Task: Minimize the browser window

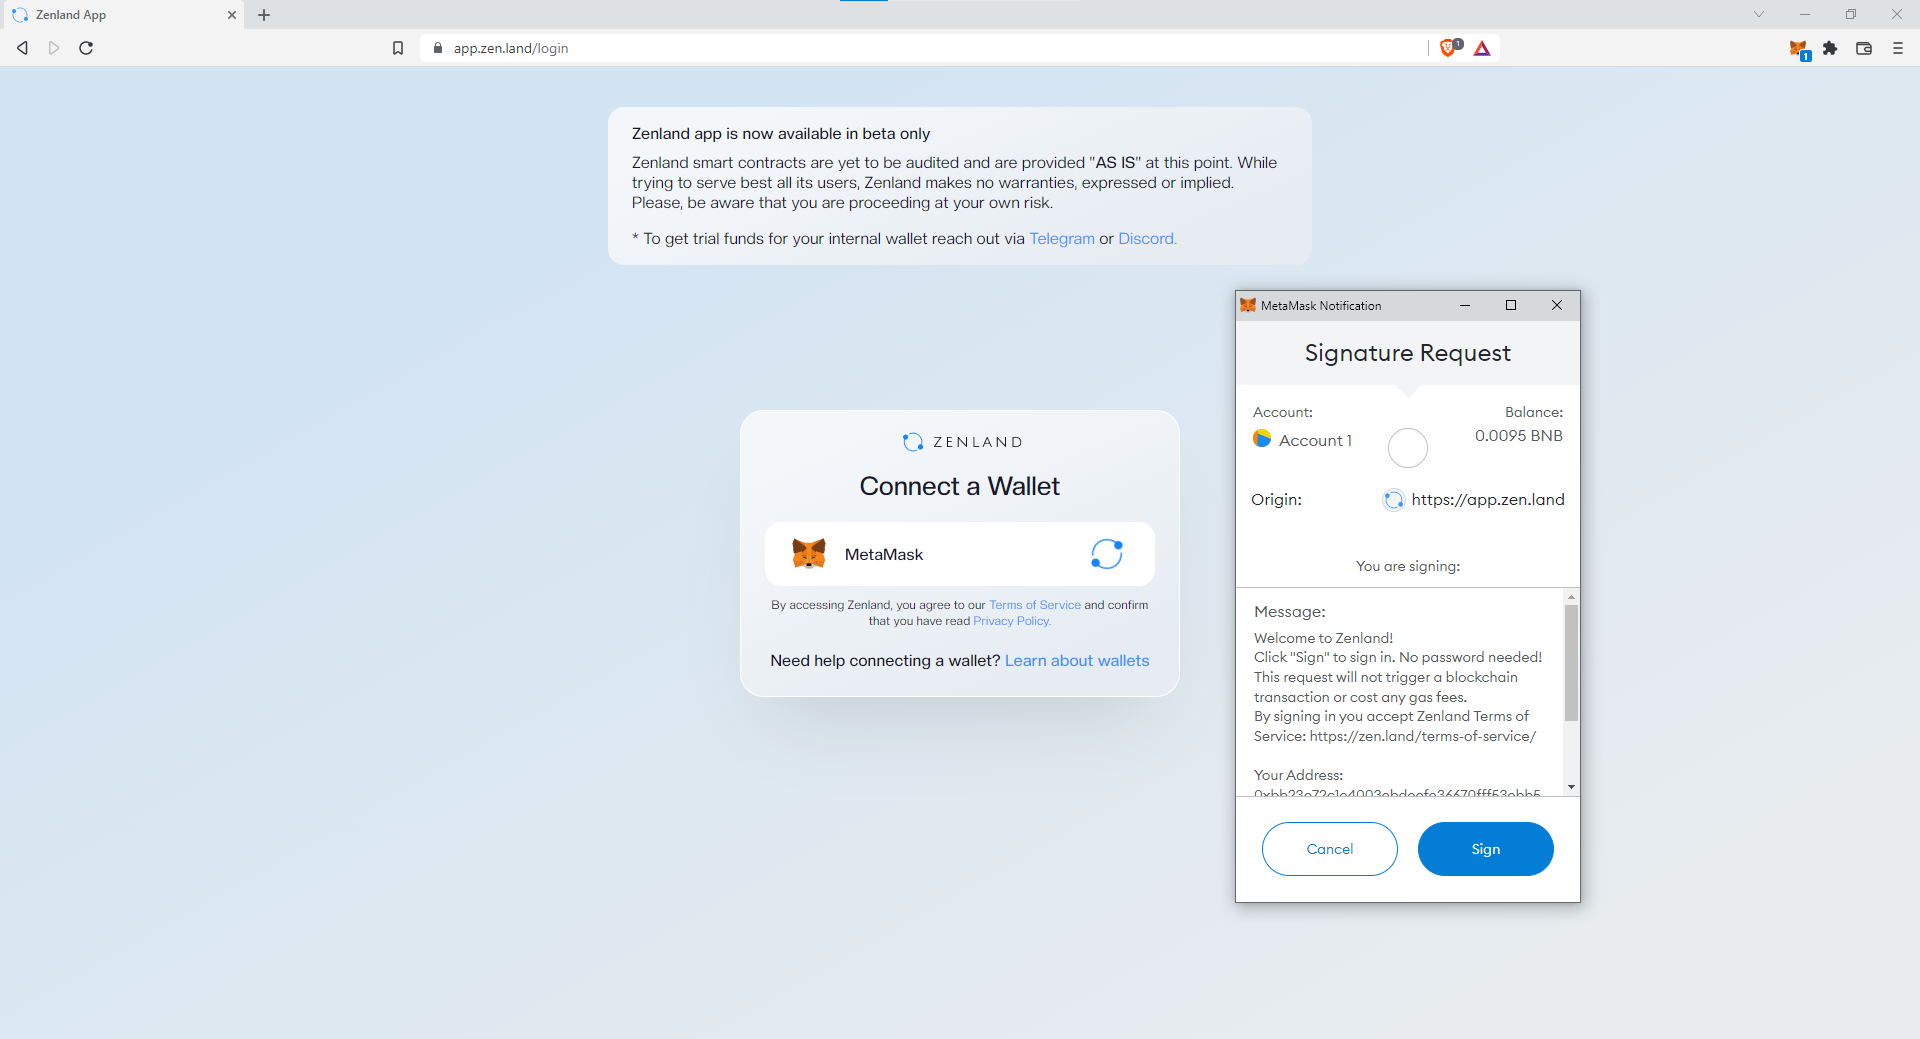Action: click(1805, 14)
